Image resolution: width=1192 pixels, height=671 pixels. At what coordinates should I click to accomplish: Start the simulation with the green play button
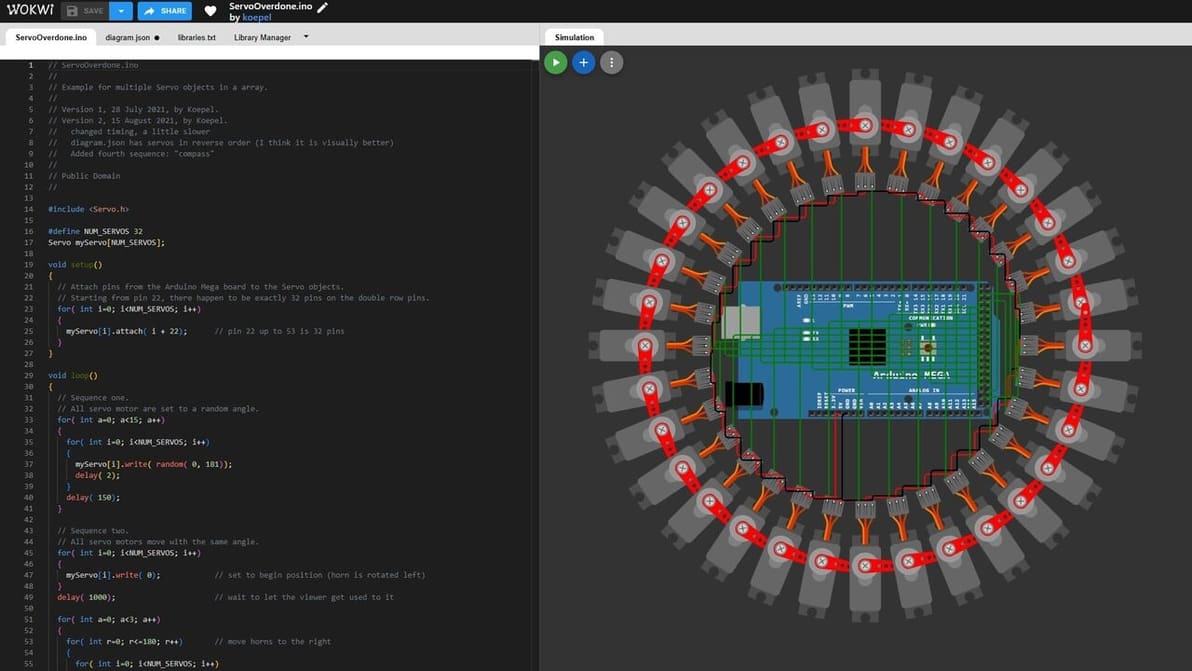555,62
